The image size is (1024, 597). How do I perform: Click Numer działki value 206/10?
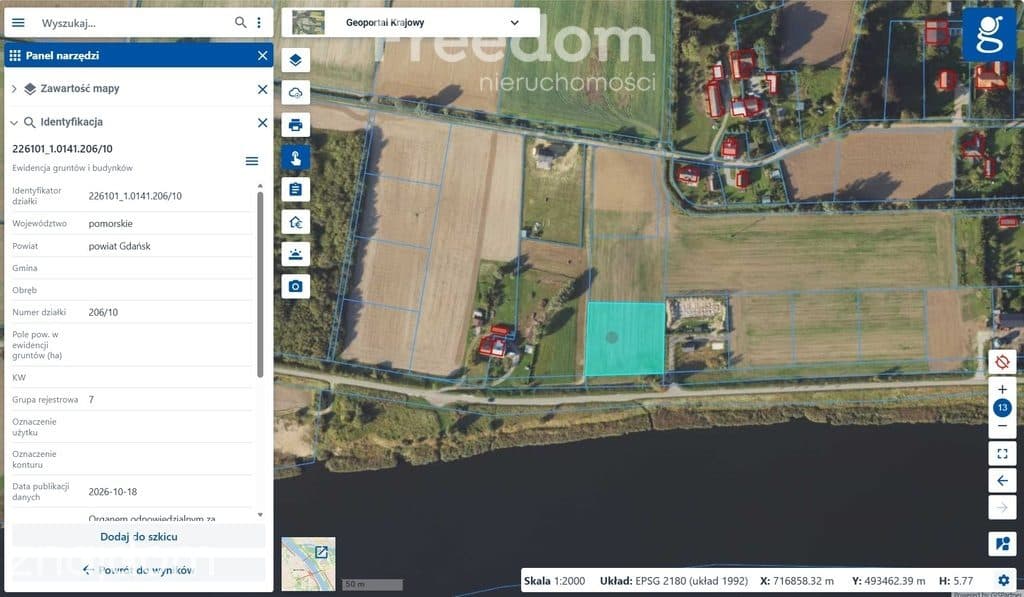pos(103,312)
